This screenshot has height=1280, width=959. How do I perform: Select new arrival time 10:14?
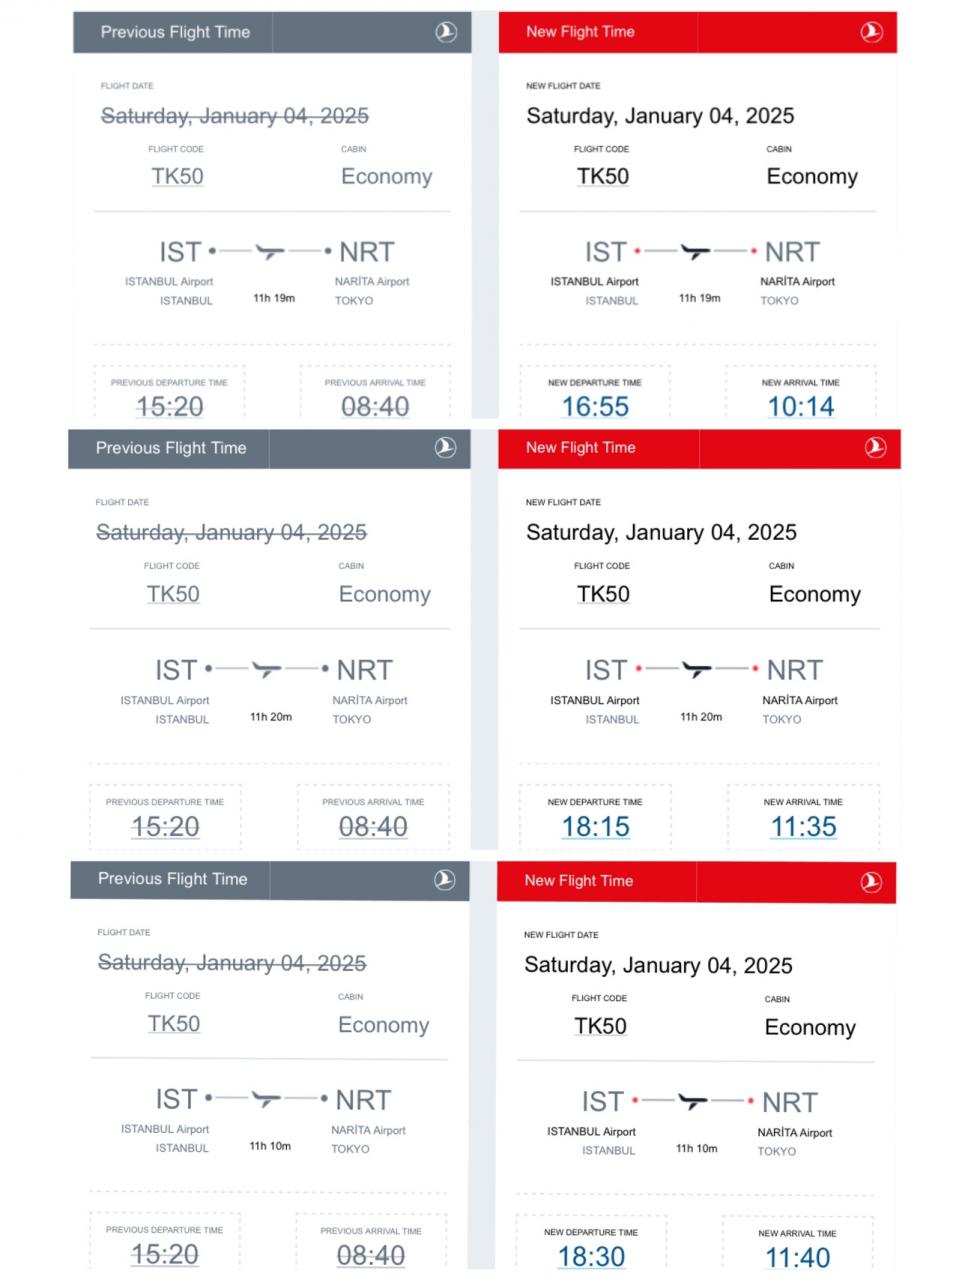pos(801,407)
